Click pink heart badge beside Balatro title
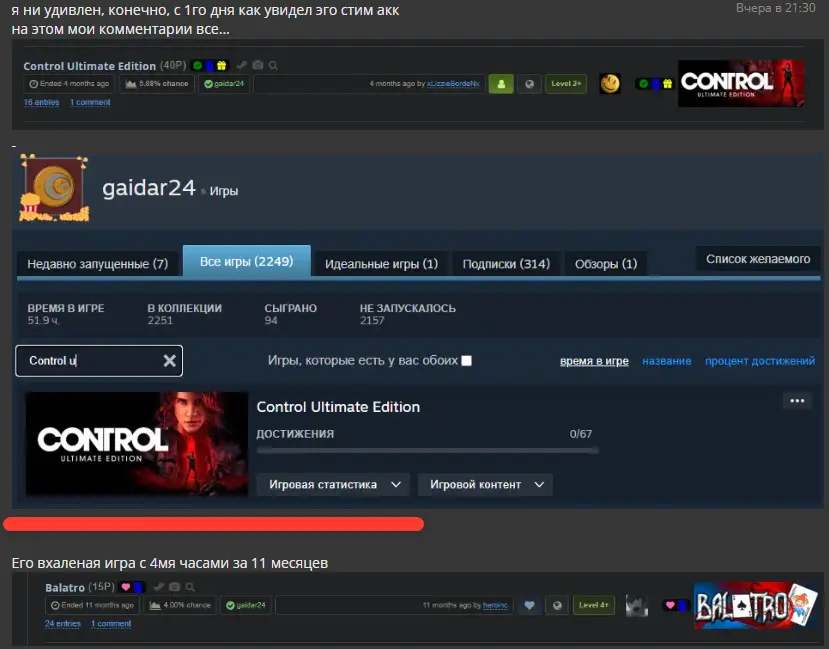This screenshot has width=829, height=649. [126, 587]
